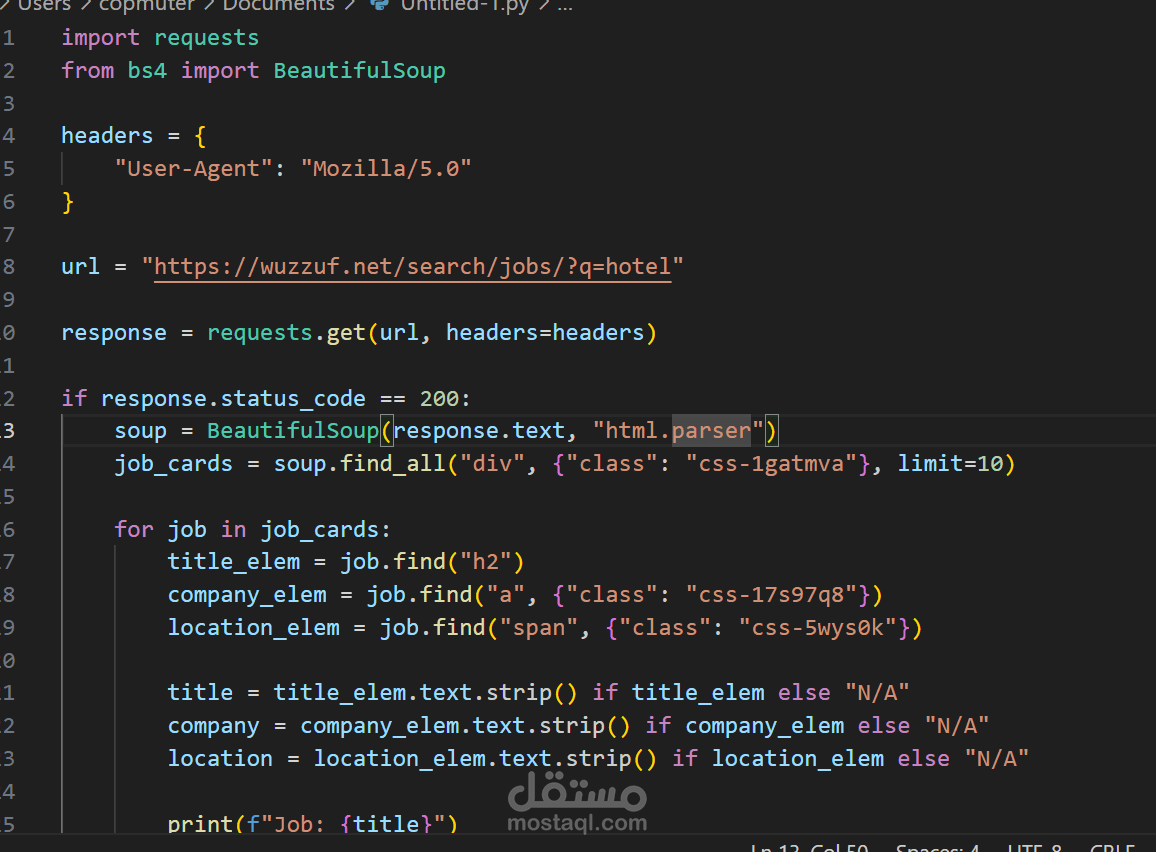1156x852 pixels.
Task: Click the number 200 in the condition
Action: (x=439, y=399)
